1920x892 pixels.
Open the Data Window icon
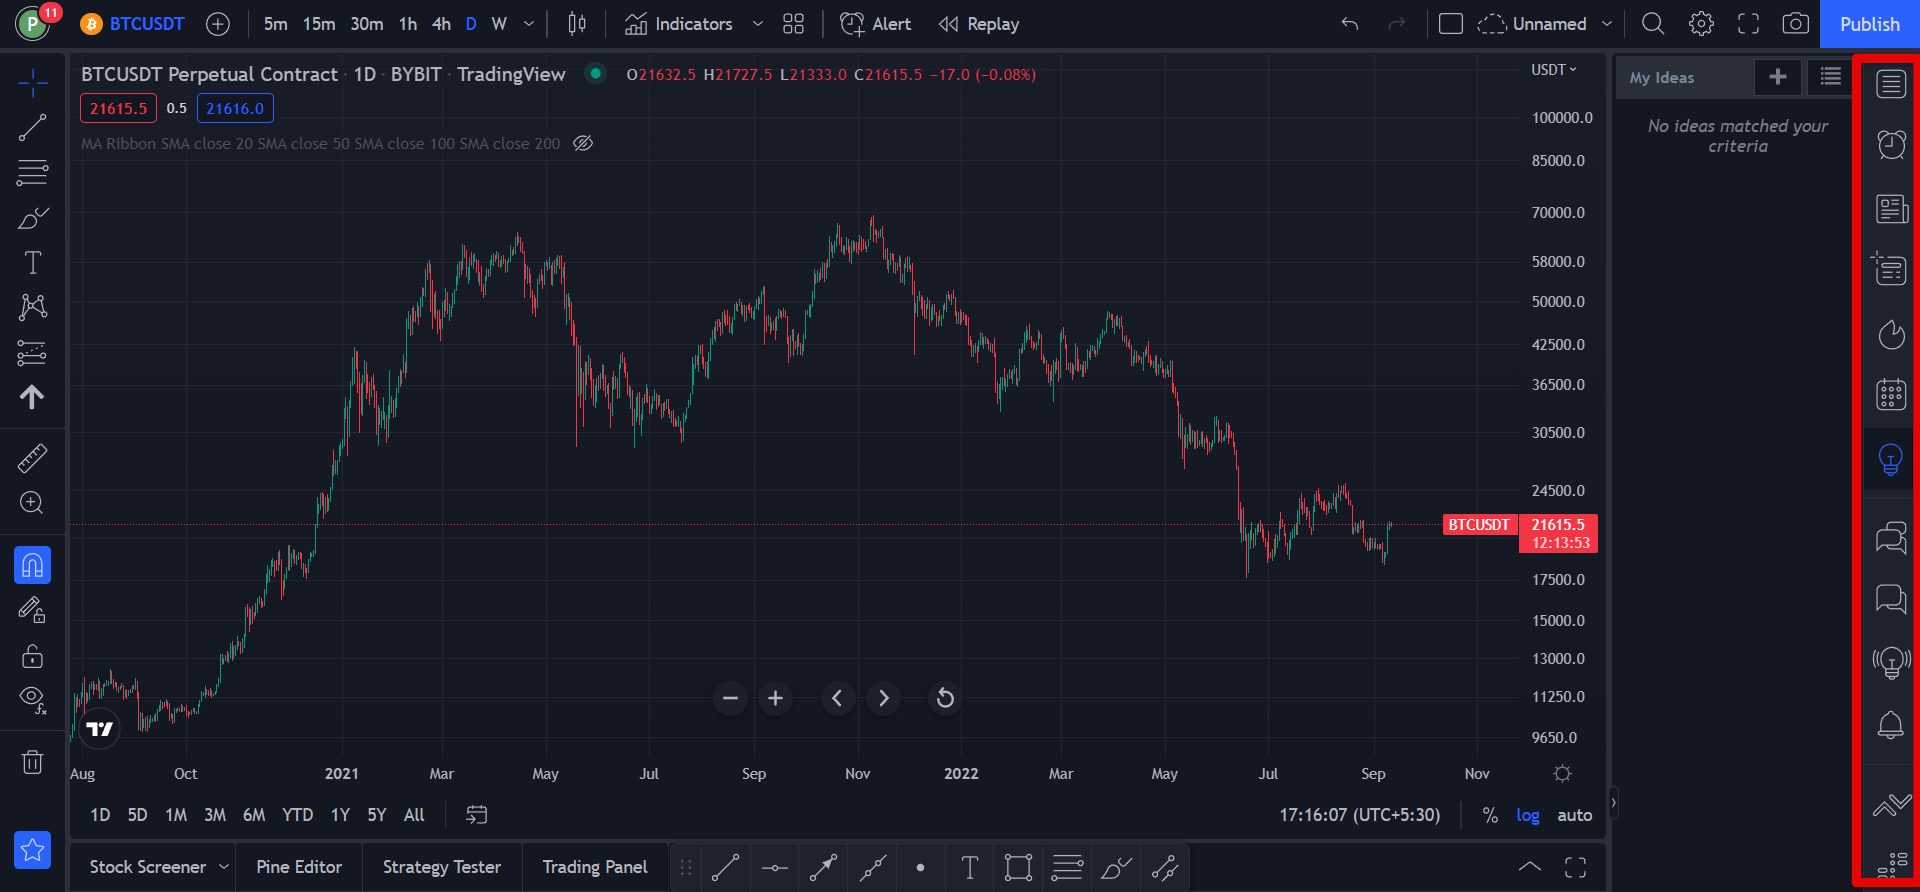[x=1889, y=268]
